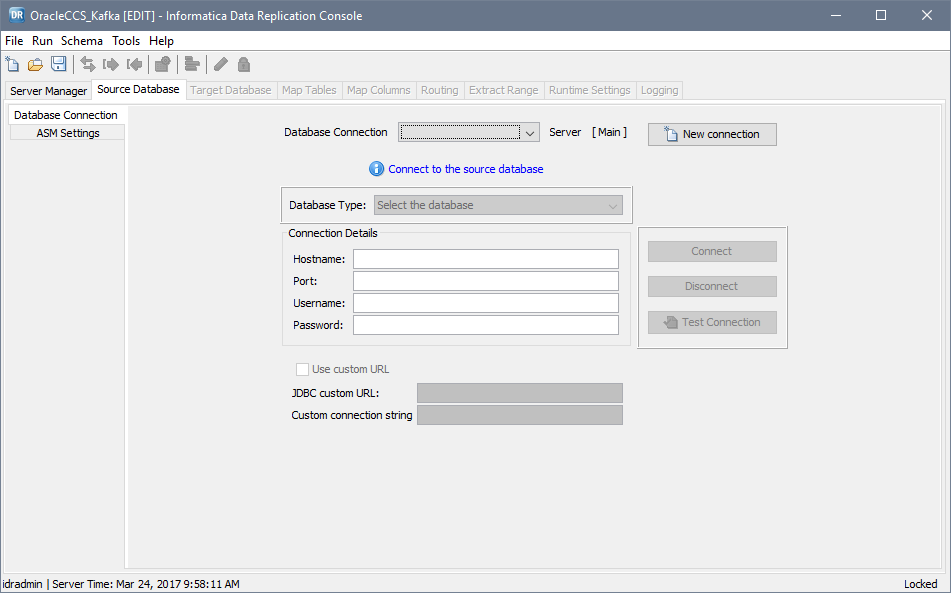Click the Test Connection button
Screen dimensions: 951x593
tap(712, 322)
